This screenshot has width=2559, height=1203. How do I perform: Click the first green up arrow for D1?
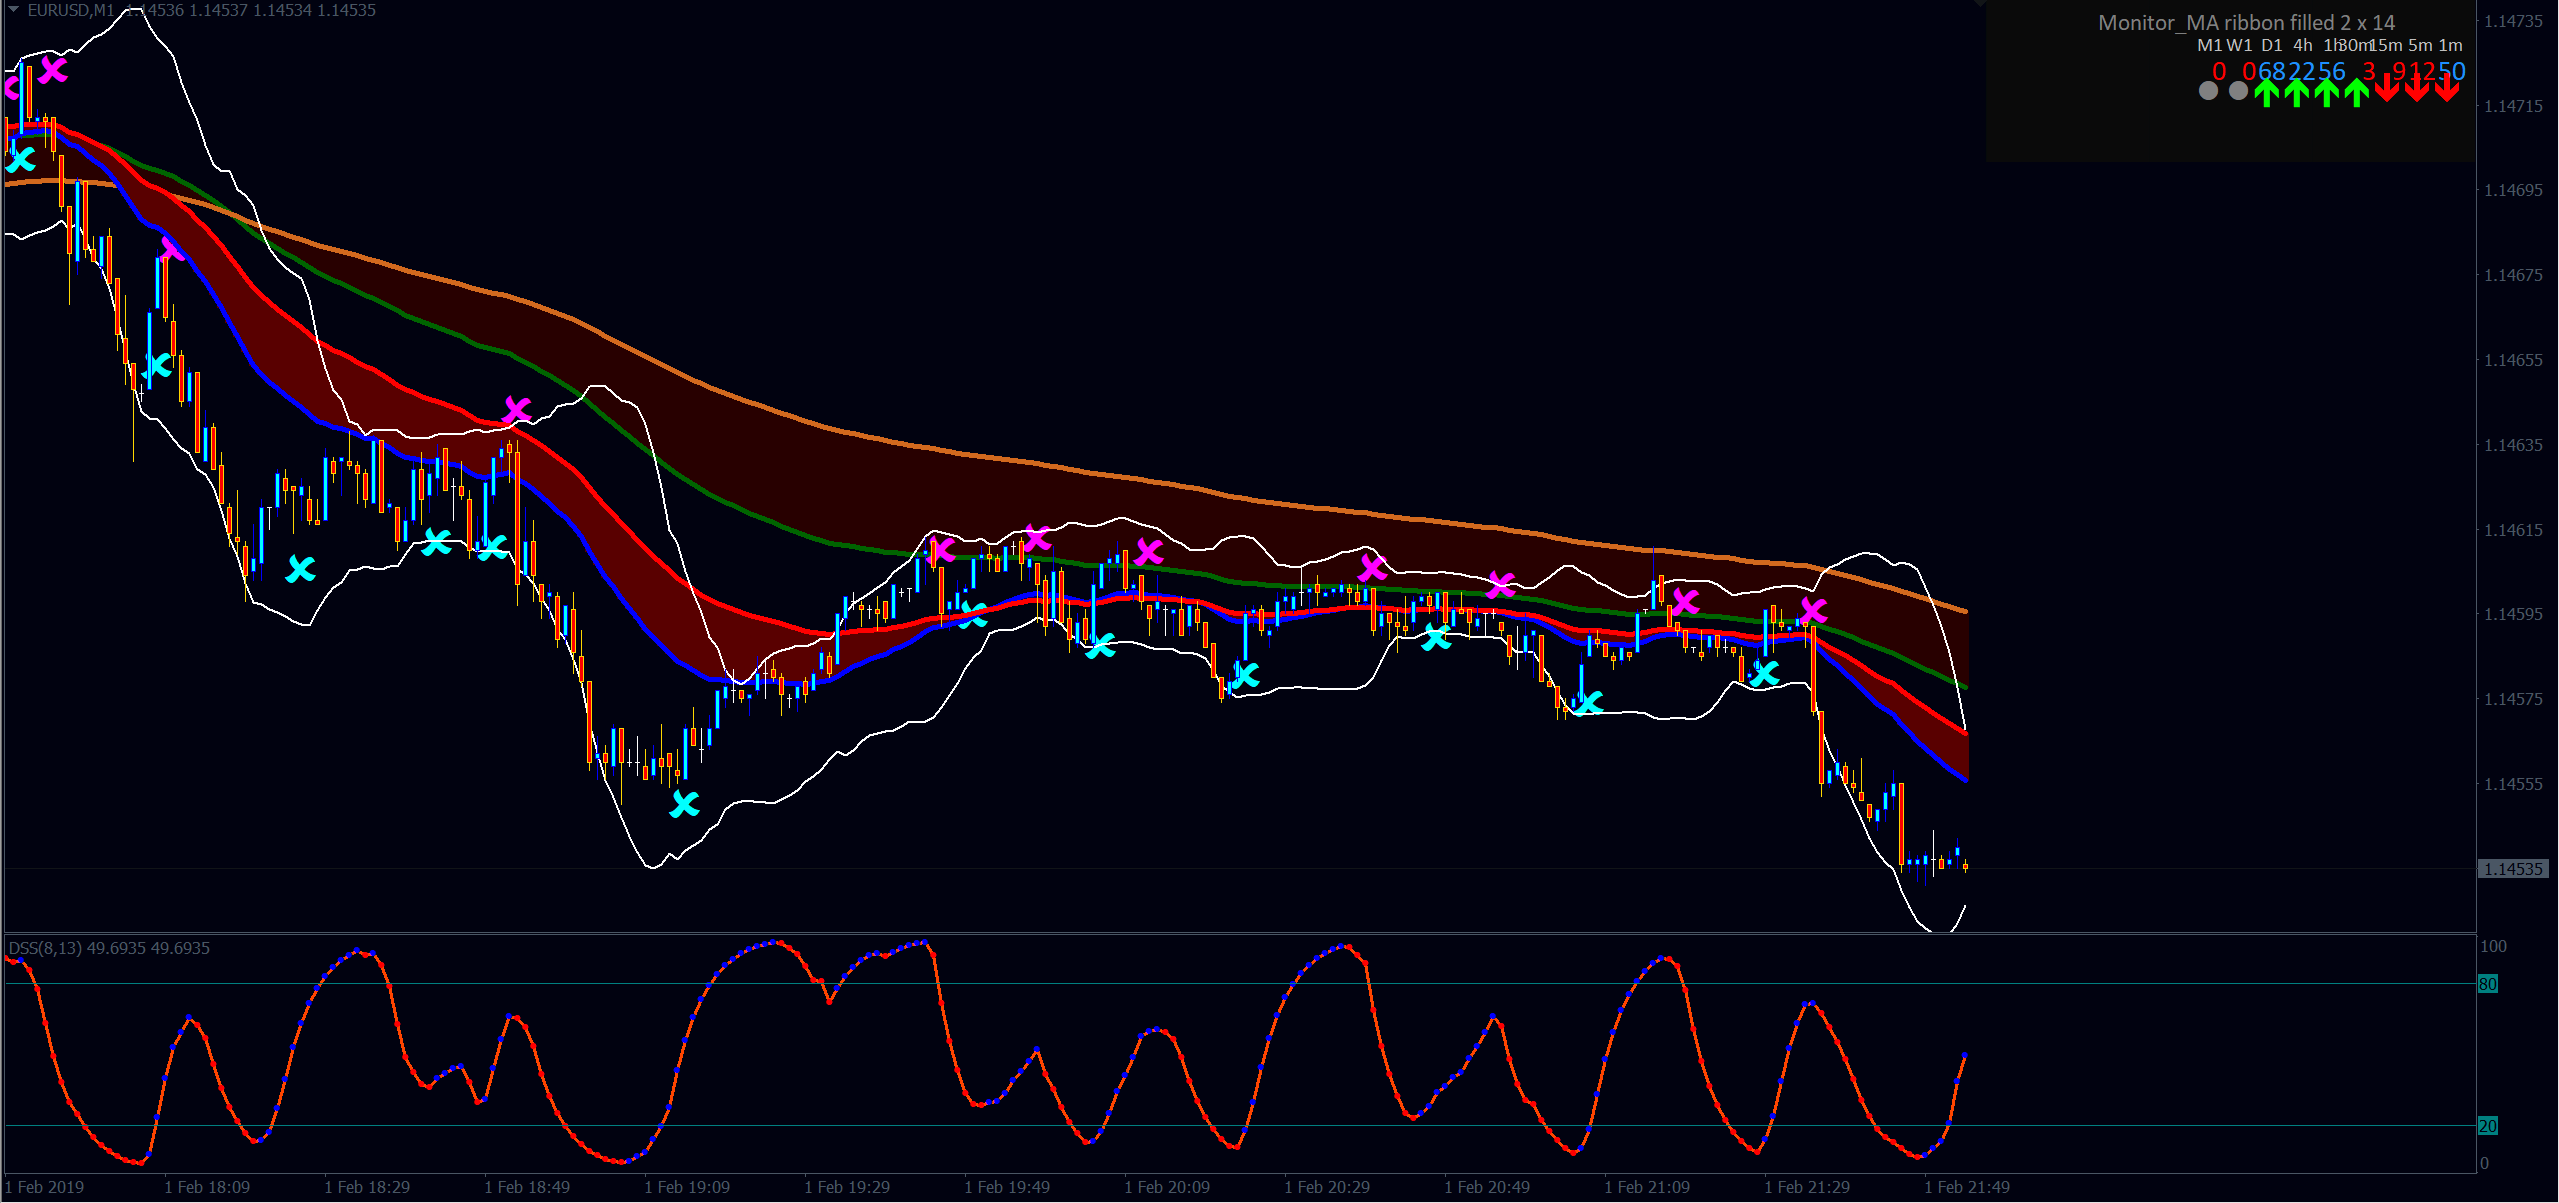(x=2267, y=92)
